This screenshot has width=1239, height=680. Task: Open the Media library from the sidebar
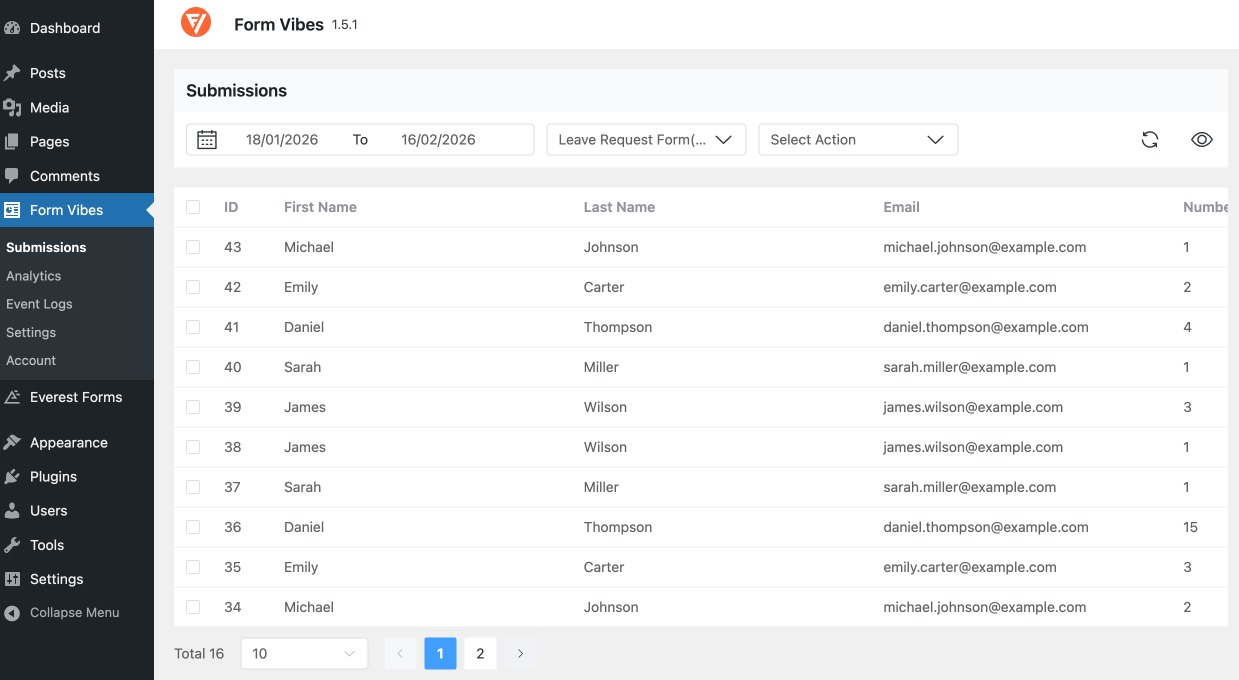50,107
